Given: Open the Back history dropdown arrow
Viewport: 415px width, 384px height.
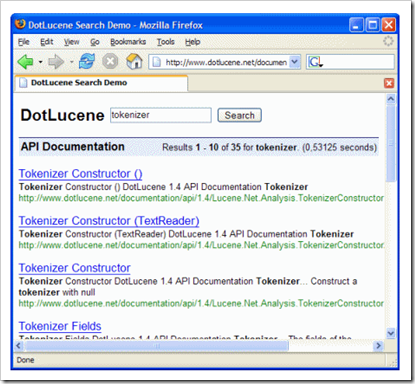Looking at the screenshot, I should click(x=40, y=62).
